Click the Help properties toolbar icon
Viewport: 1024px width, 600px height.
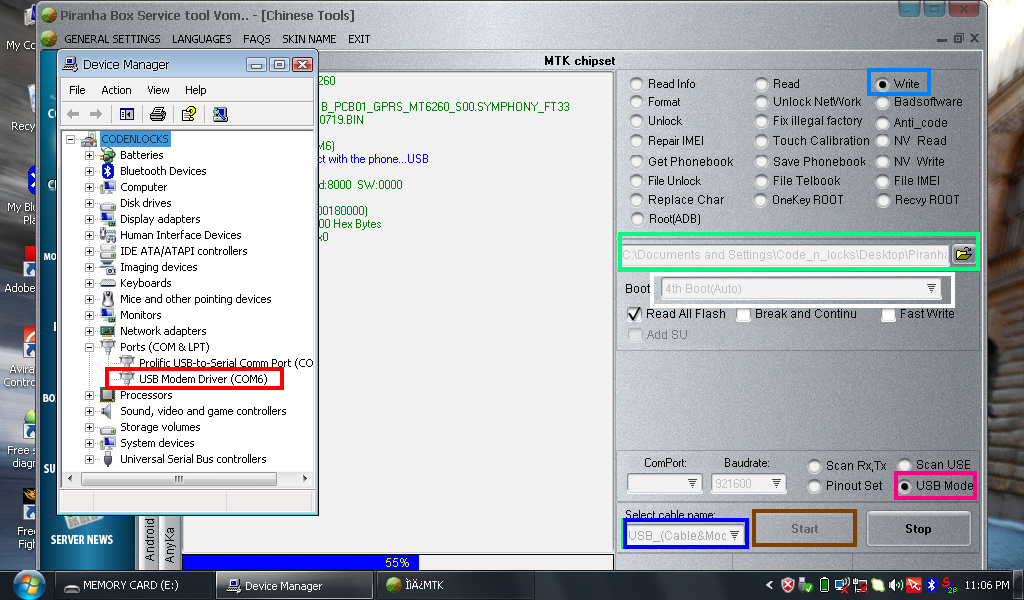187,114
